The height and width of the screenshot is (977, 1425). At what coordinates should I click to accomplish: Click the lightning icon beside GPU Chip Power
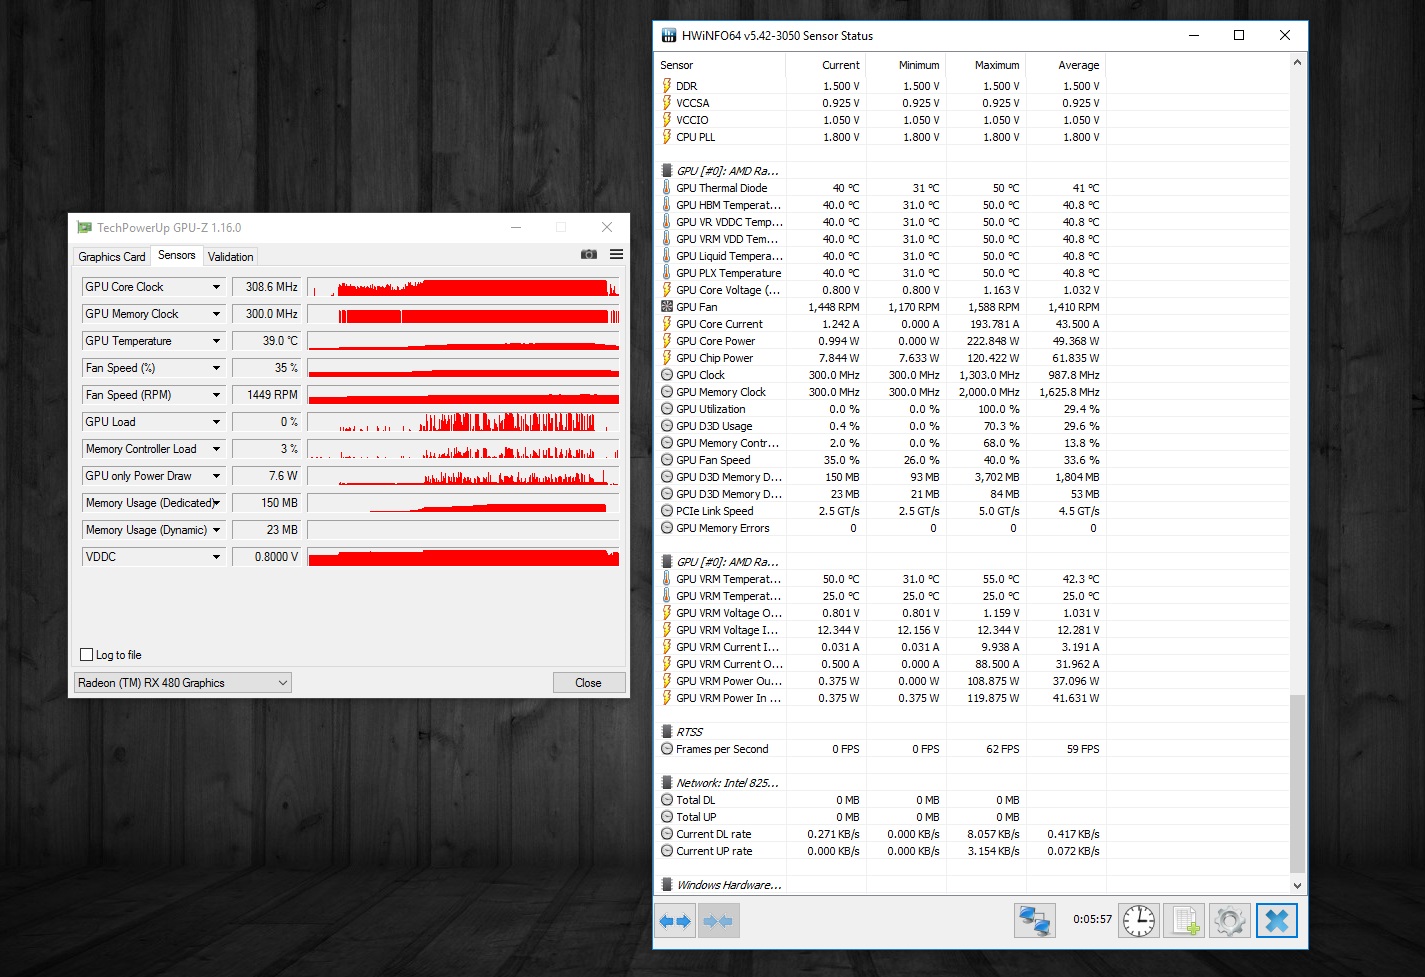click(667, 358)
